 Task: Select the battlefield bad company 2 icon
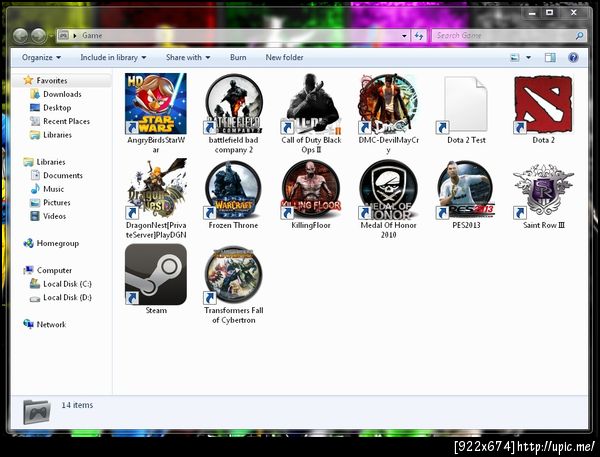tap(234, 103)
